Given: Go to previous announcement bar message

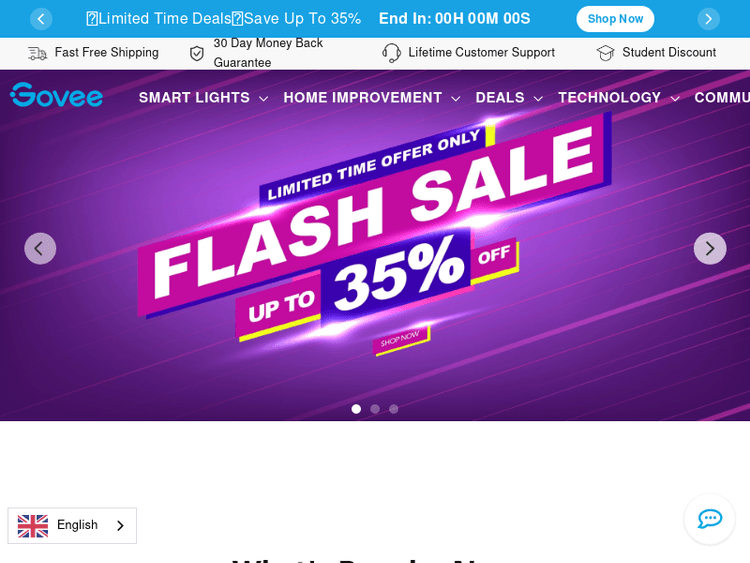Looking at the screenshot, I should (x=41, y=19).
